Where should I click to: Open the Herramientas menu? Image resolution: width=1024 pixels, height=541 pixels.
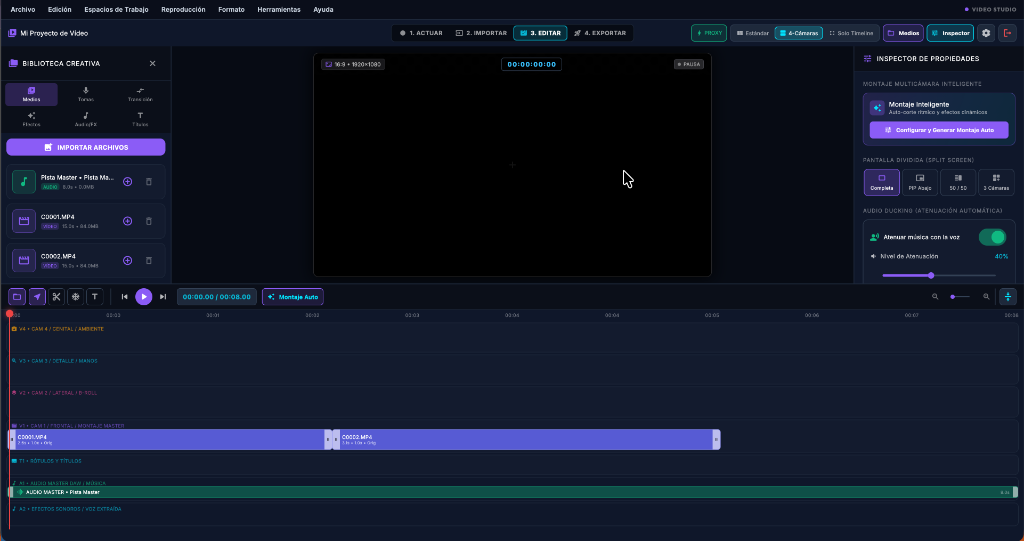point(279,9)
